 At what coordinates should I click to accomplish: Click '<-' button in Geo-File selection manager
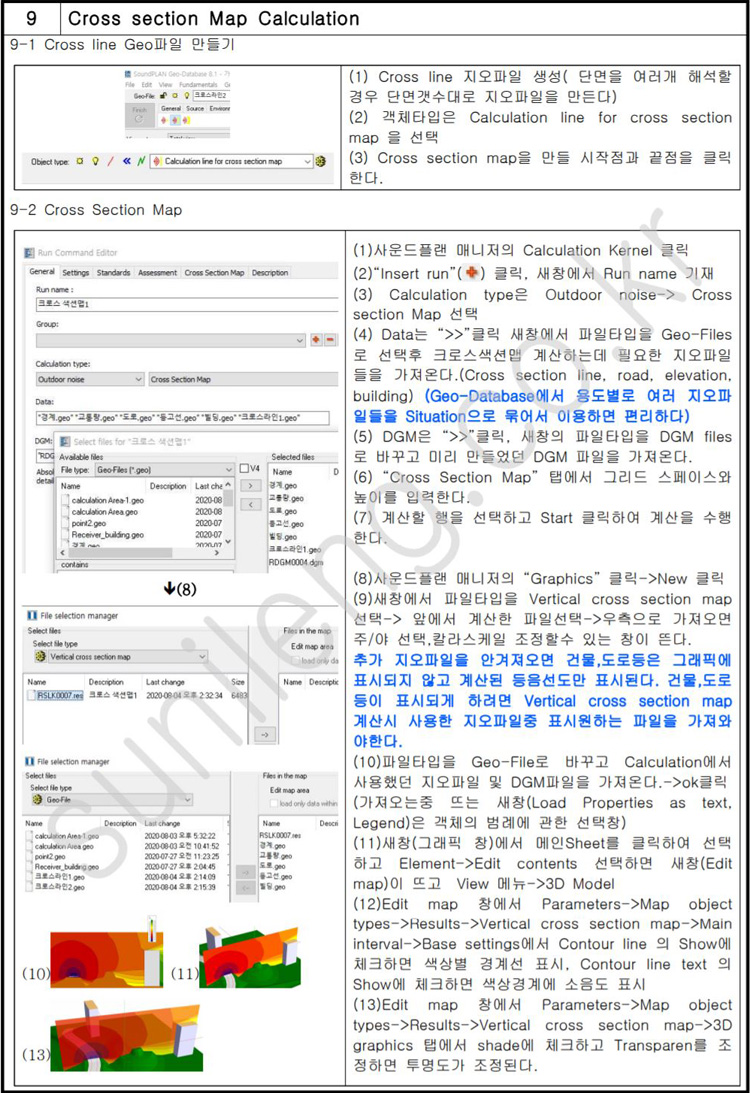pos(246,888)
